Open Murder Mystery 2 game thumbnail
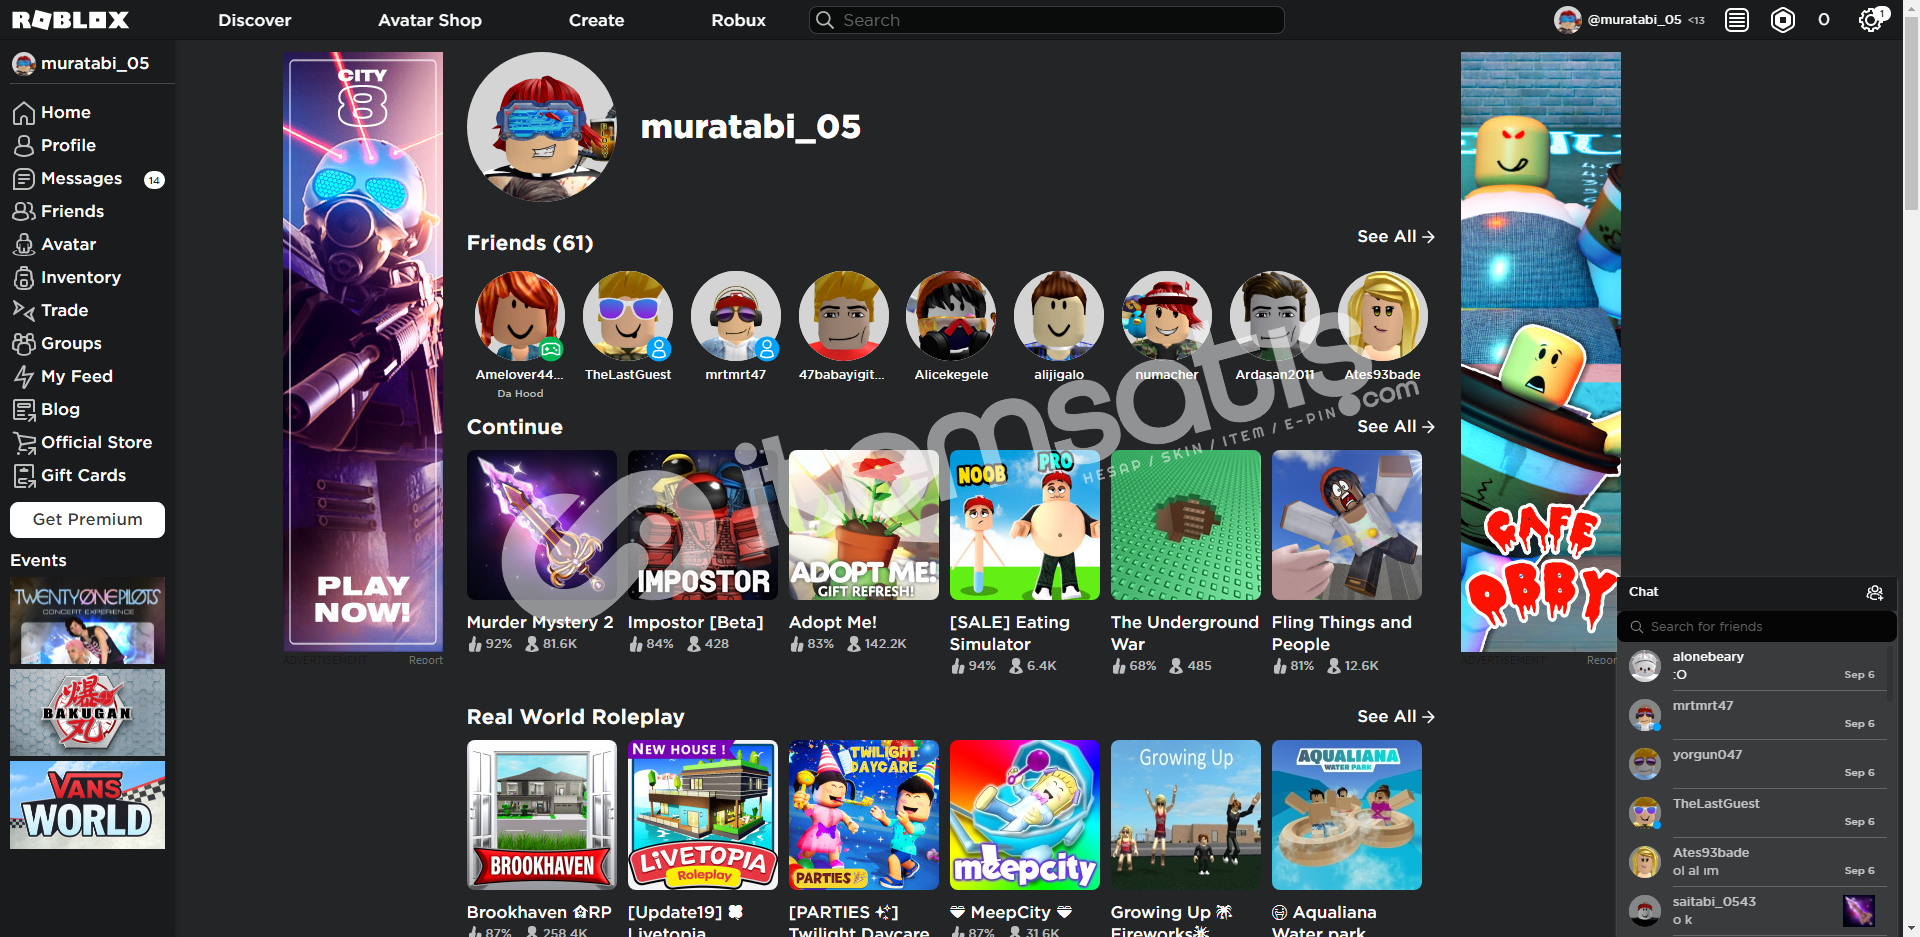 tap(542, 525)
